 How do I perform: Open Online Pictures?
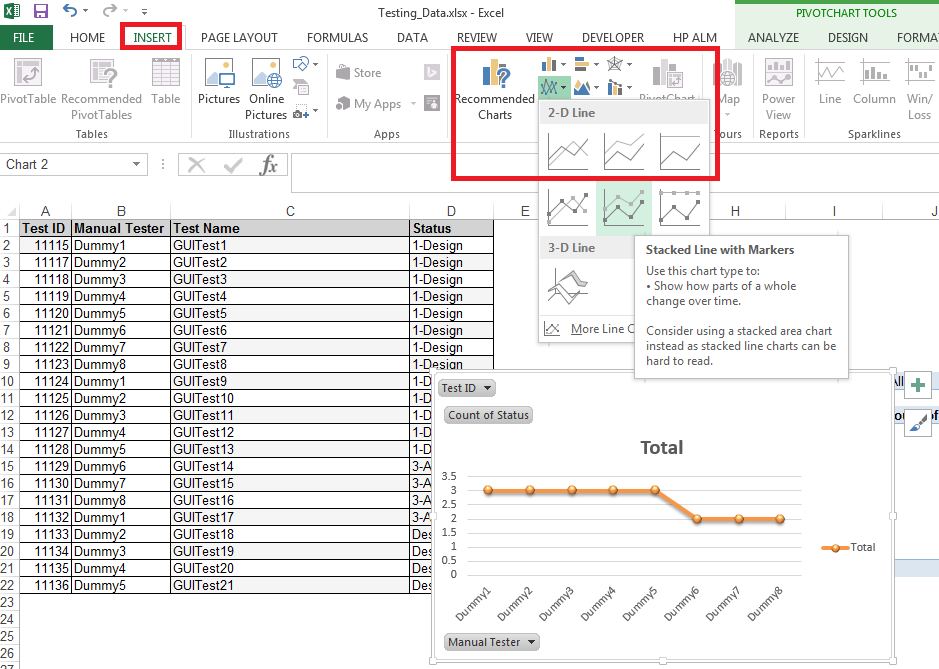pyautogui.click(x=266, y=89)
